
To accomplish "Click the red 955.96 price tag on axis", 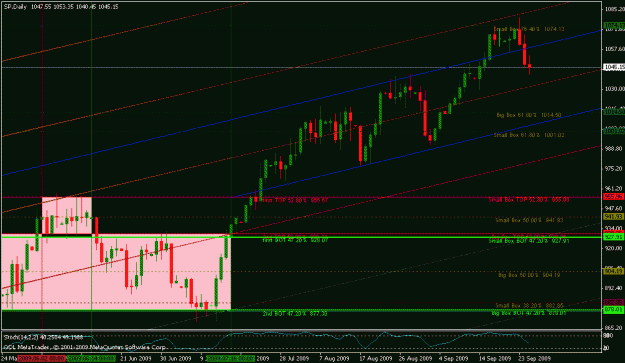I will tap(614, 197).
